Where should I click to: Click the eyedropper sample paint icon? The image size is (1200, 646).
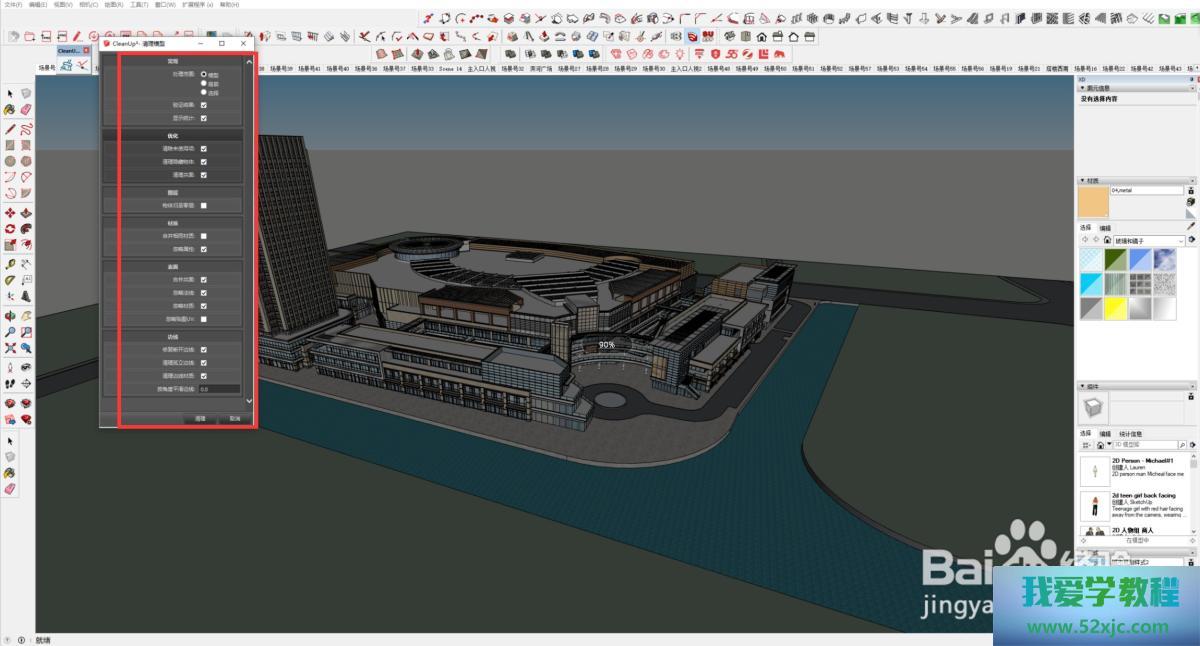tap(1190, 227)
